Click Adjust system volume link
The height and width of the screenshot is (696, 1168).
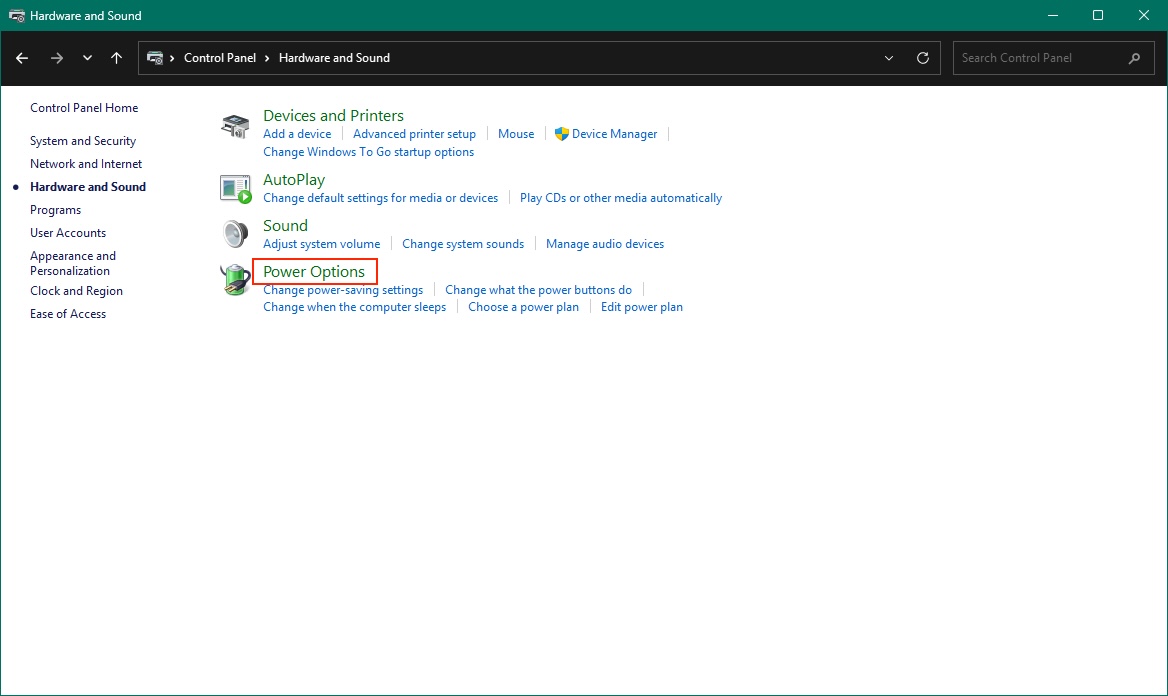click(x=321, y=244)
